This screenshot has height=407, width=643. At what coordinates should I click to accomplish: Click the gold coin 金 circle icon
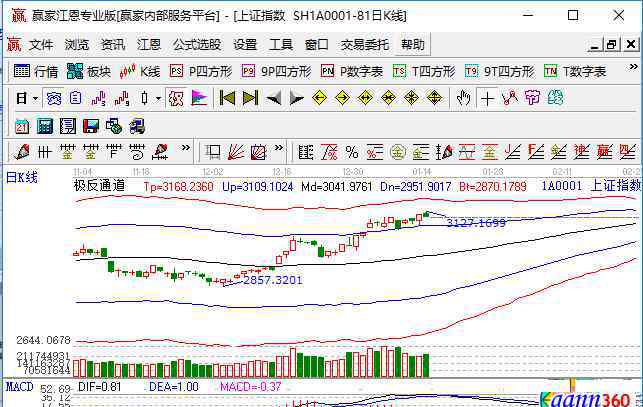pos(397,153)
